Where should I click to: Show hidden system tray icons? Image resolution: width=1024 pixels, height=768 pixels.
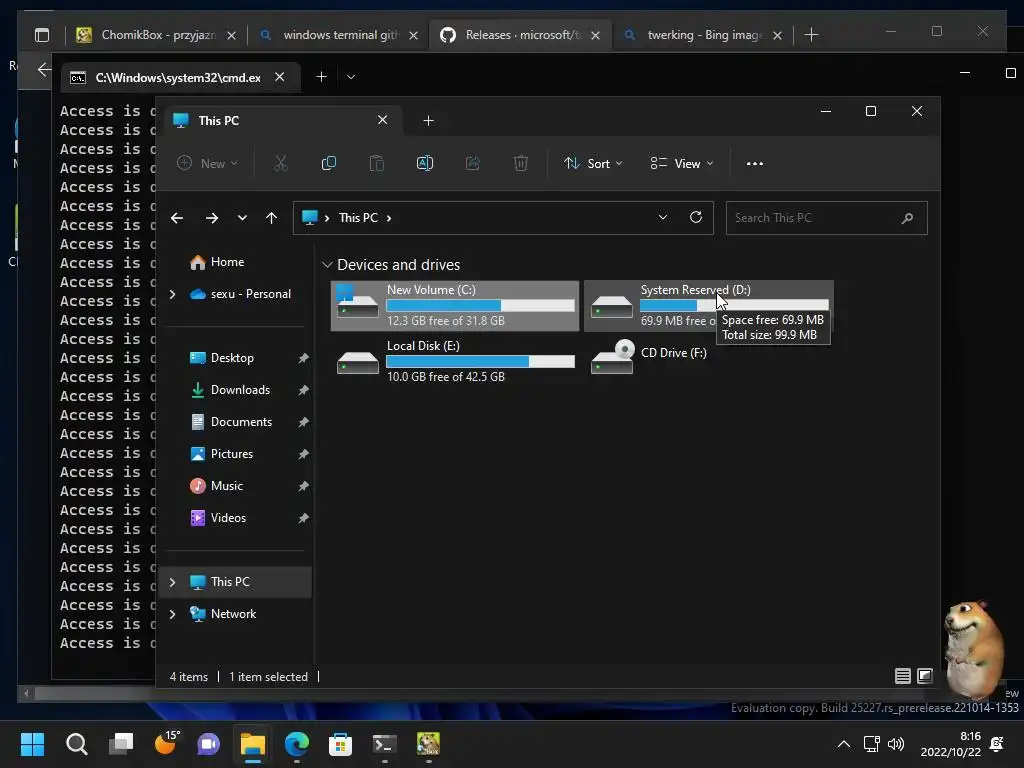844,744
